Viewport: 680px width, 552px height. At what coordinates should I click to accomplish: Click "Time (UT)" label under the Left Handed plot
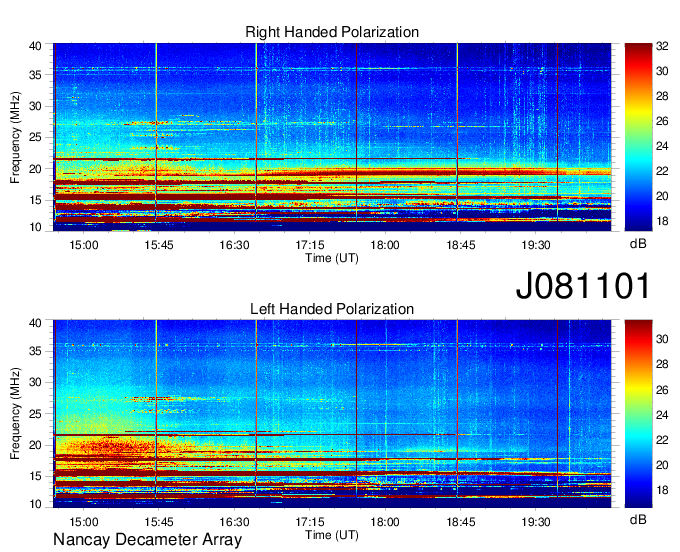[332, 535]
